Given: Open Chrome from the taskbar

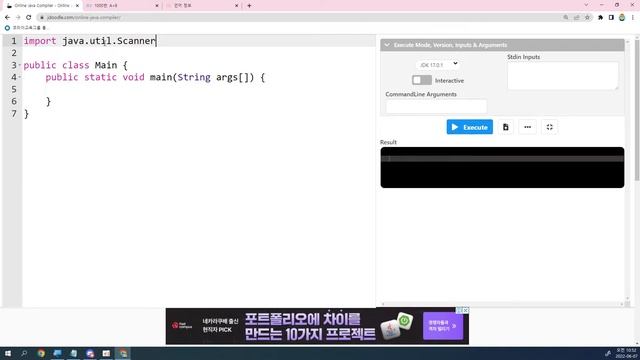Looking at the screenshot, I should click(41, 353).
